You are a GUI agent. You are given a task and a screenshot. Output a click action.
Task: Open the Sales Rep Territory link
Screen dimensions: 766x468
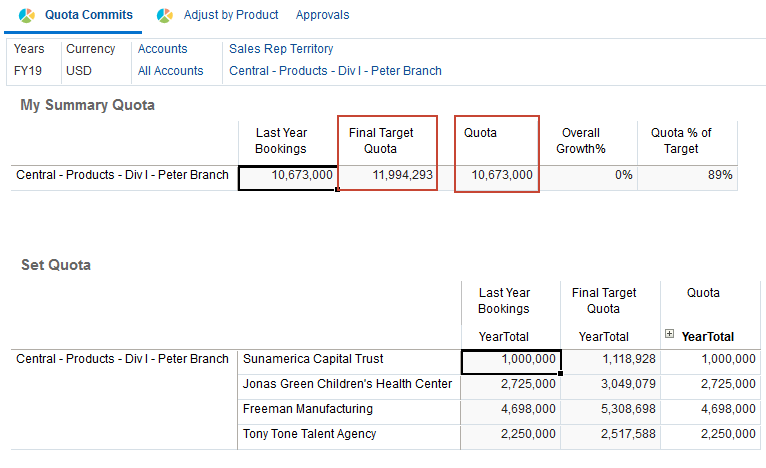(x=281, y=49)
